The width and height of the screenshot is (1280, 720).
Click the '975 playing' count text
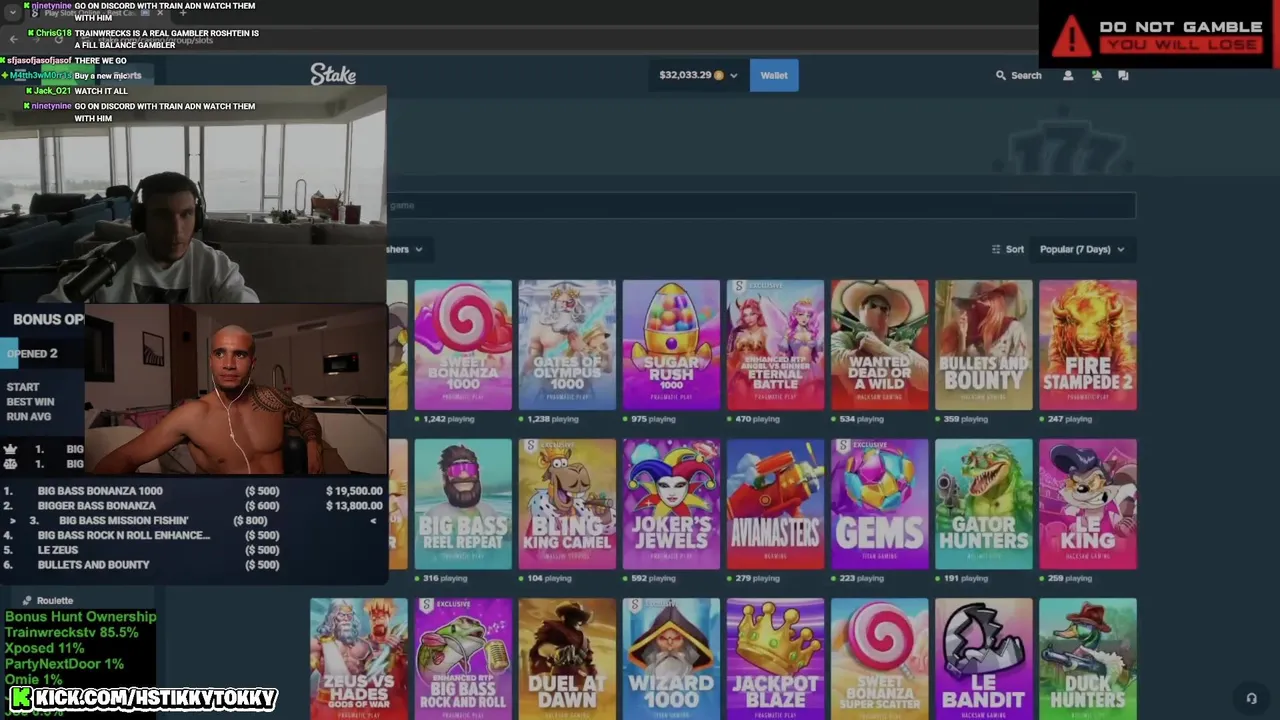coord(654,419)
